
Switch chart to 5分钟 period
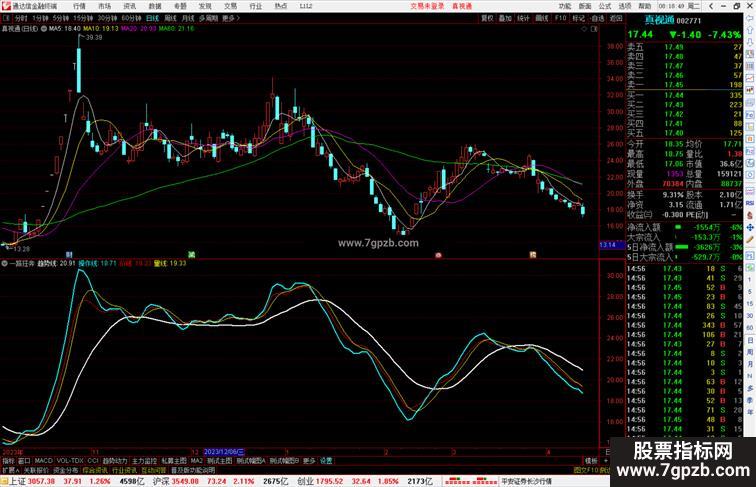61,18
